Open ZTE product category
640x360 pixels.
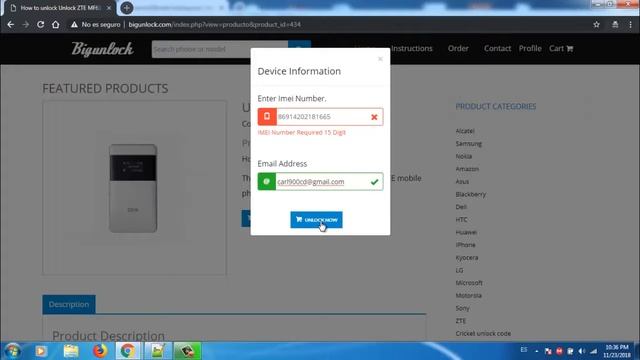click(x=461, y=321)
